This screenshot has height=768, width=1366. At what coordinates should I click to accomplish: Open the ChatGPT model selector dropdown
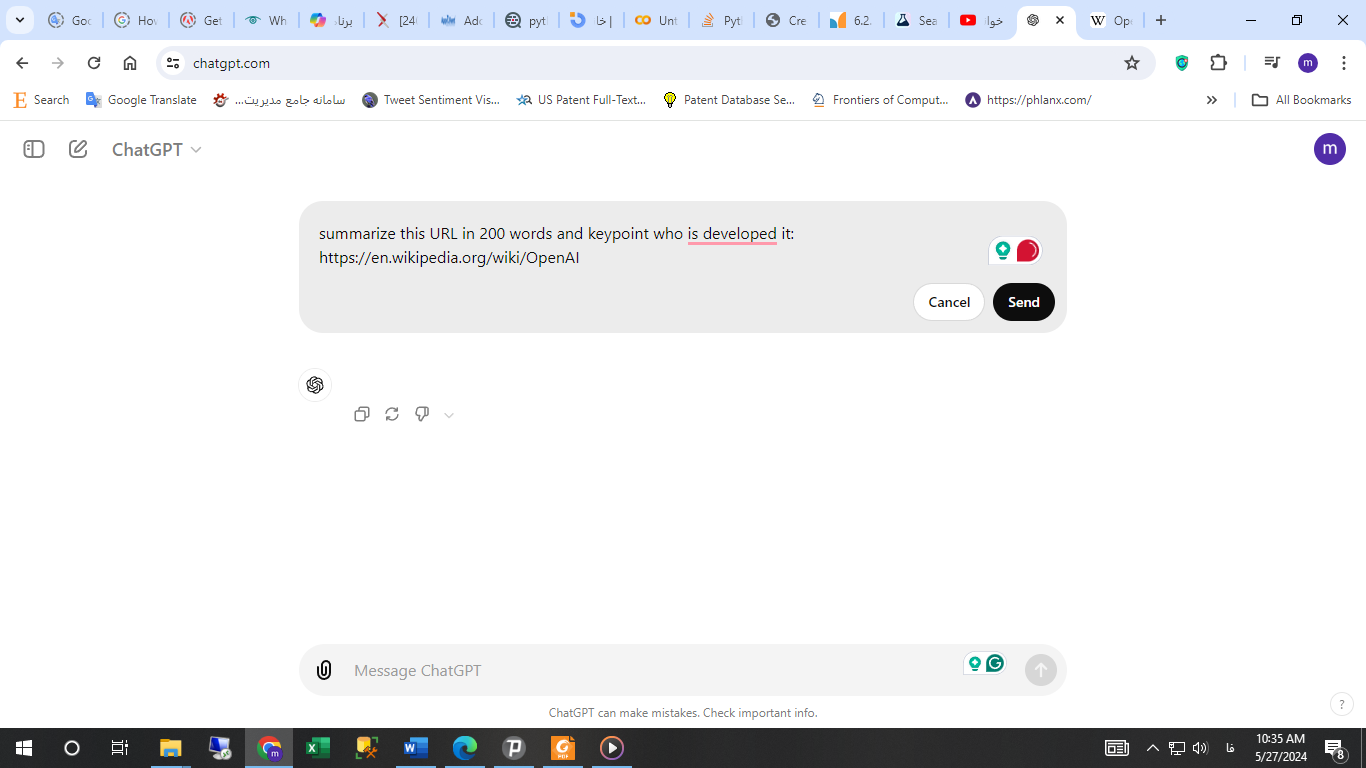[157, 149]
